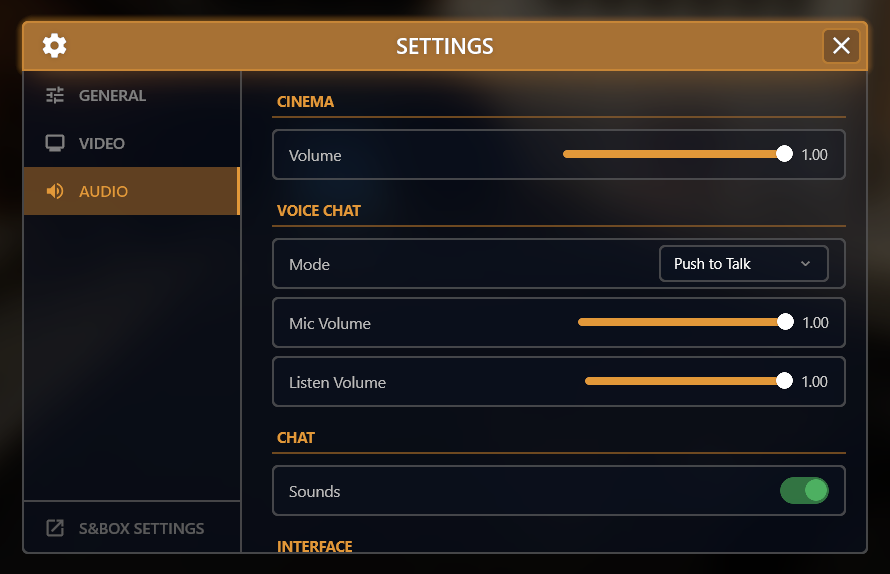Screen dimensions: 890x574
Task: Click the Sounds row label
Action: pyautogui.click(x=314, y=491)
